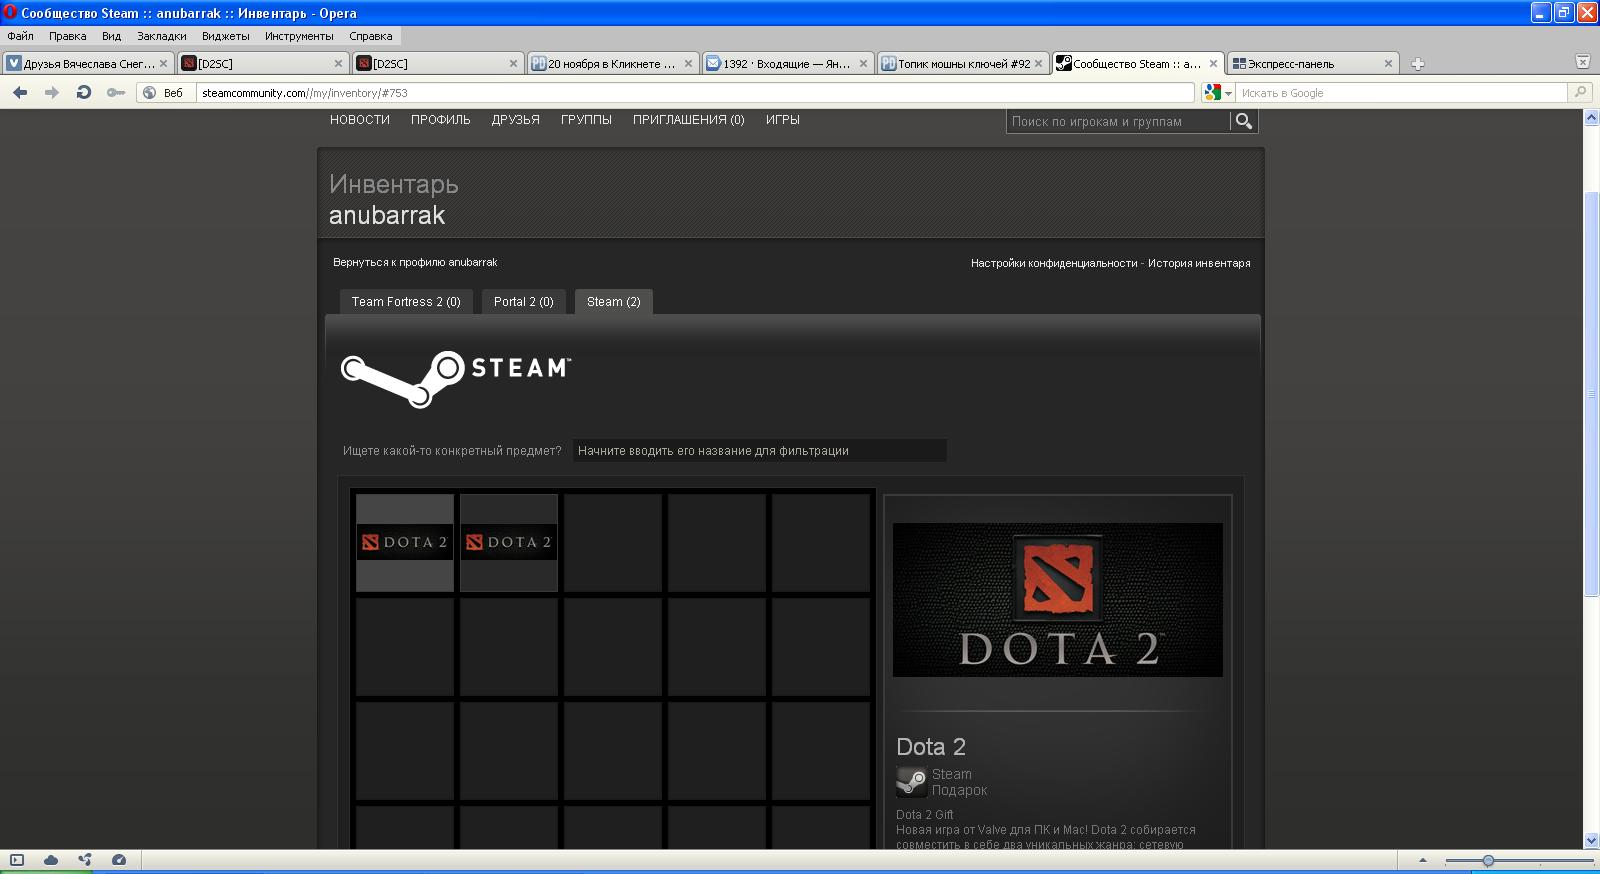Click the item name filter input field

point(760,451)
